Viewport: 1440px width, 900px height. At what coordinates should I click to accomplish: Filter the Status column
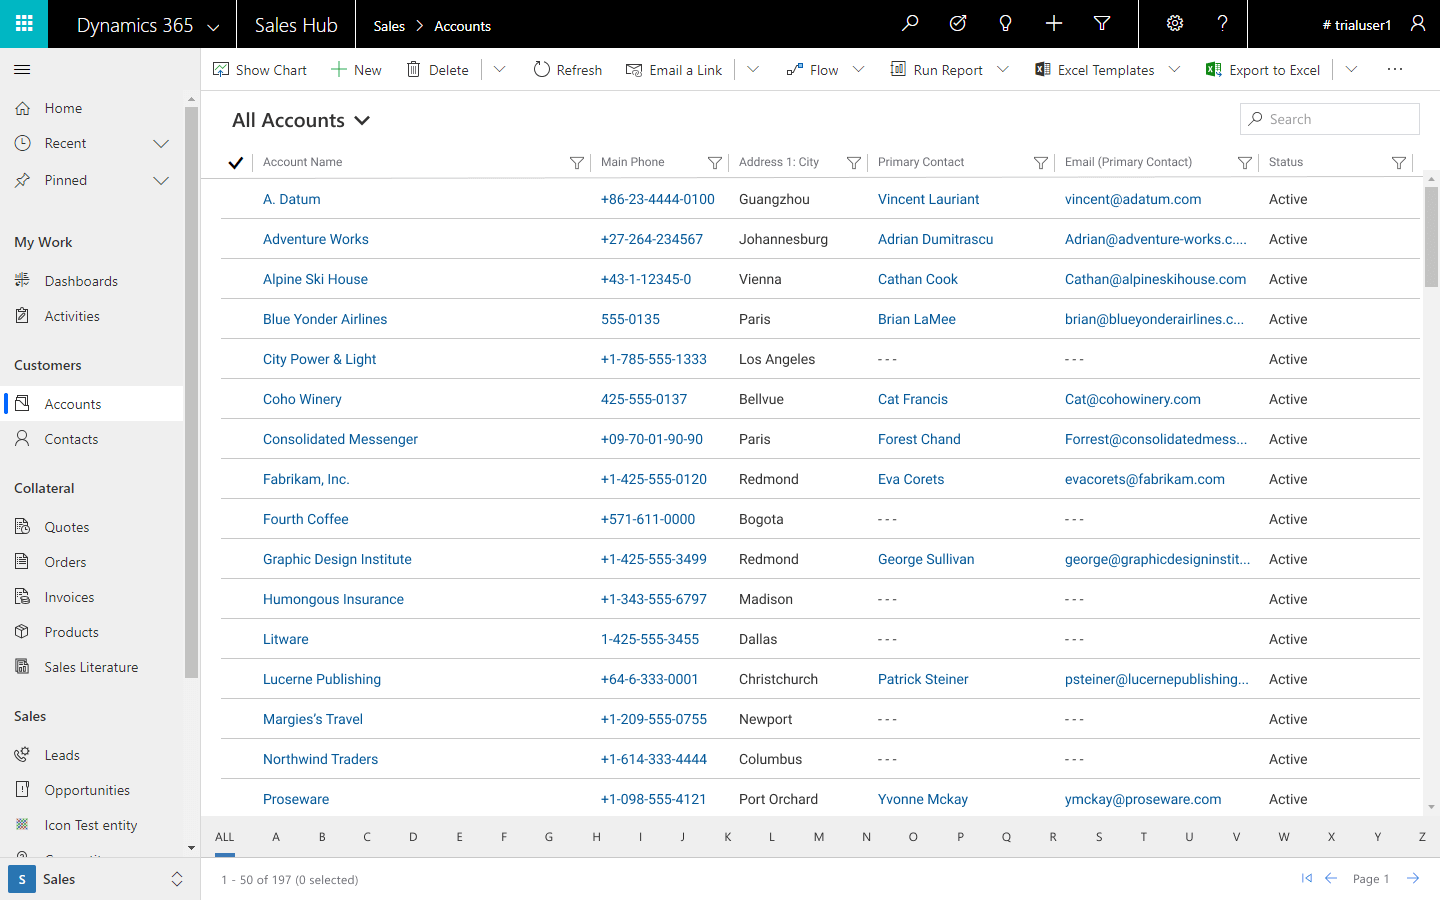pyautogui.click(x=1398, y=163)
